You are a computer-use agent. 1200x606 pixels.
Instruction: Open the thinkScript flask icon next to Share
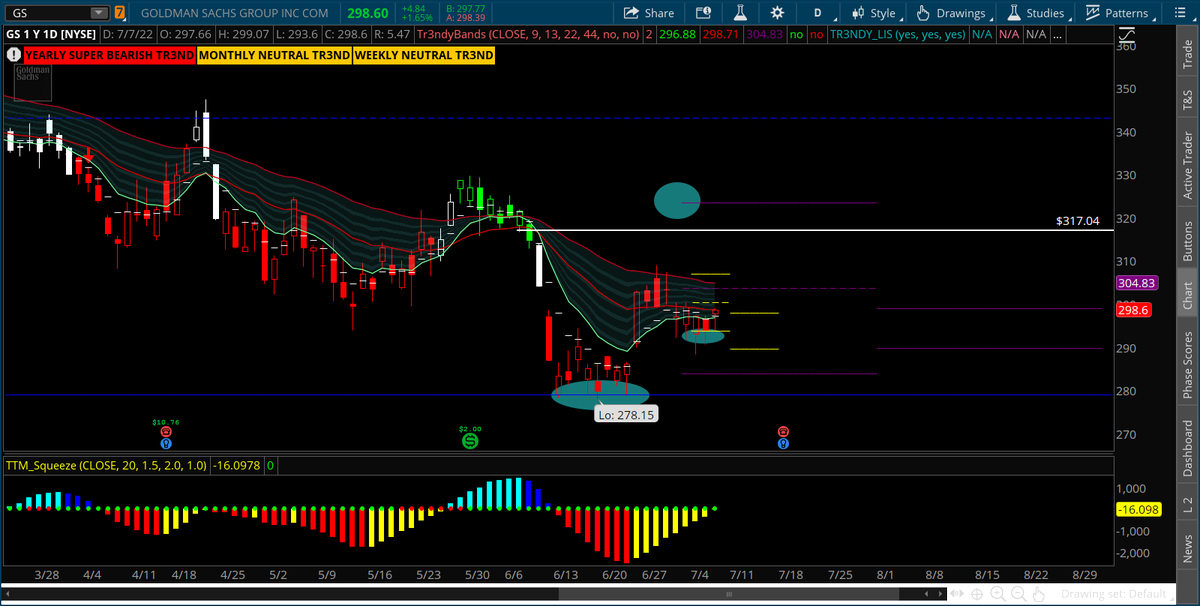741,13
